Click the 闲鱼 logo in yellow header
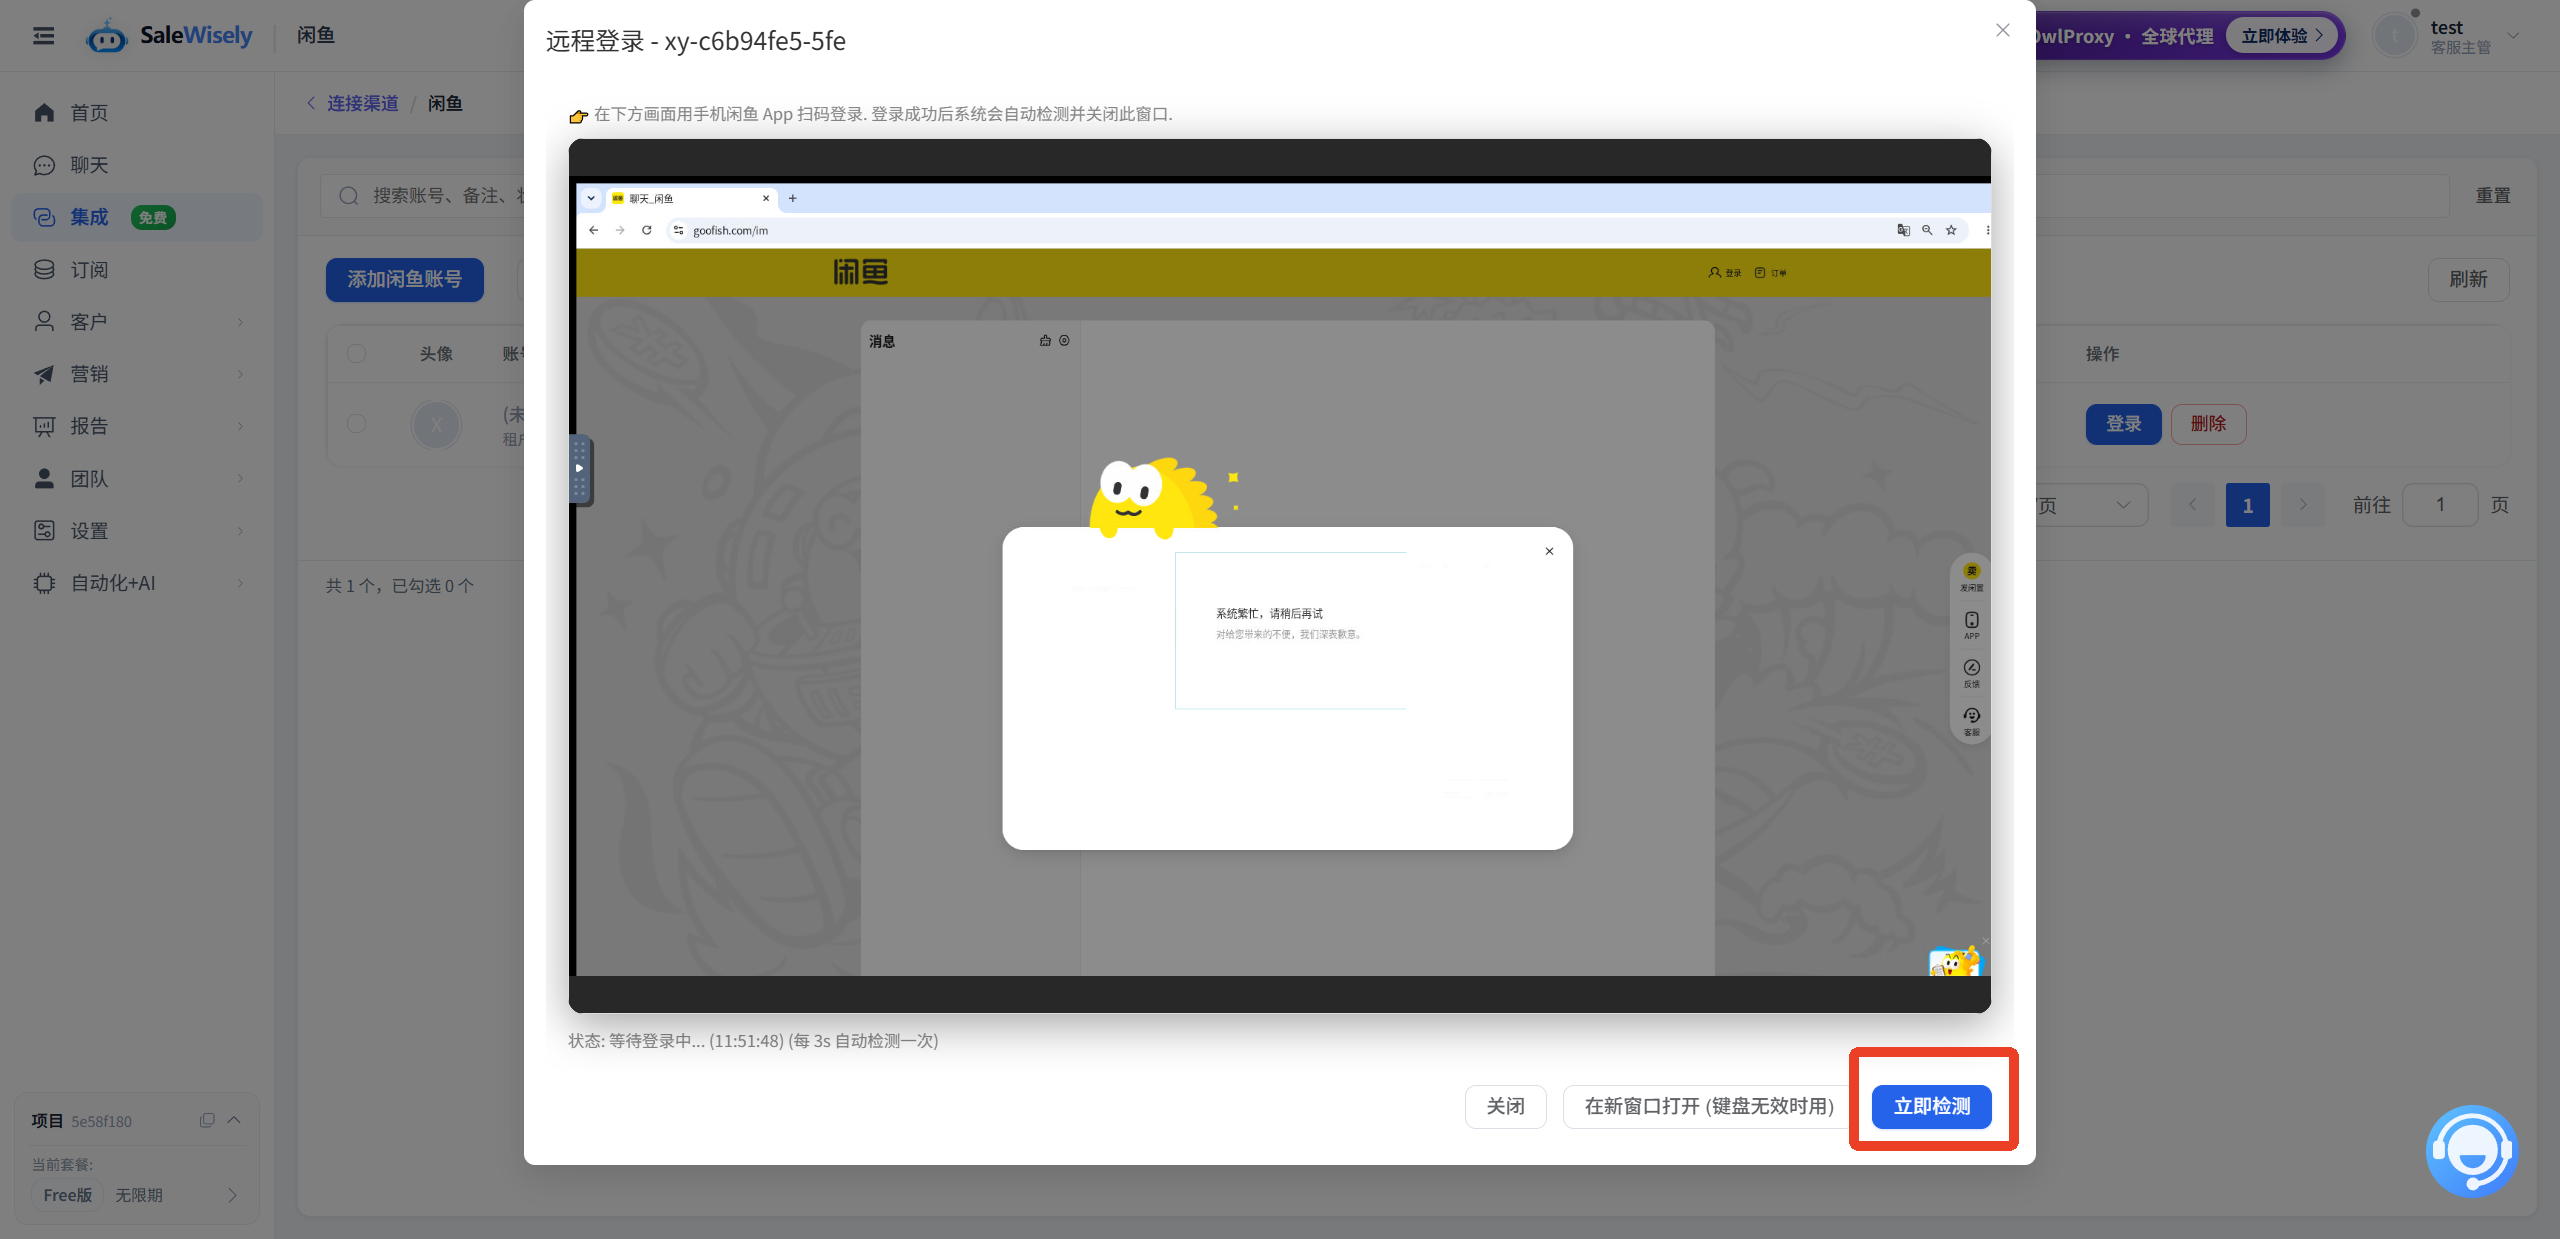2560x1239 pixels. 861,272
